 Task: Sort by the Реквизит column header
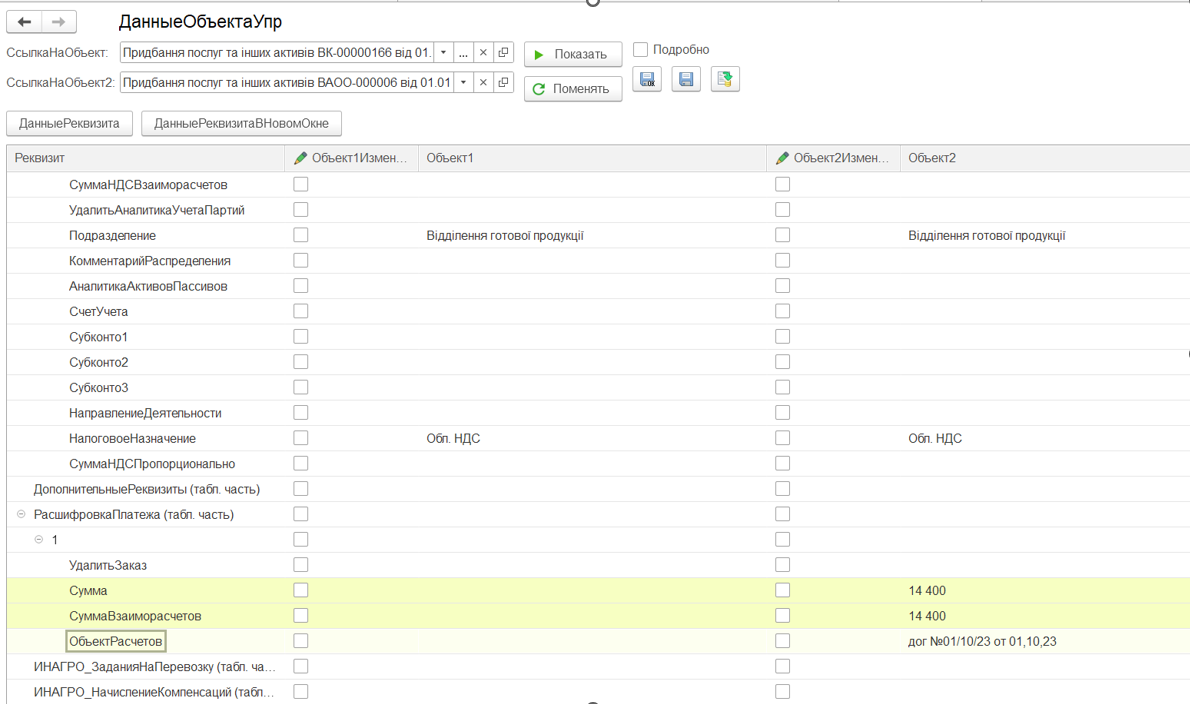(146, 158)
